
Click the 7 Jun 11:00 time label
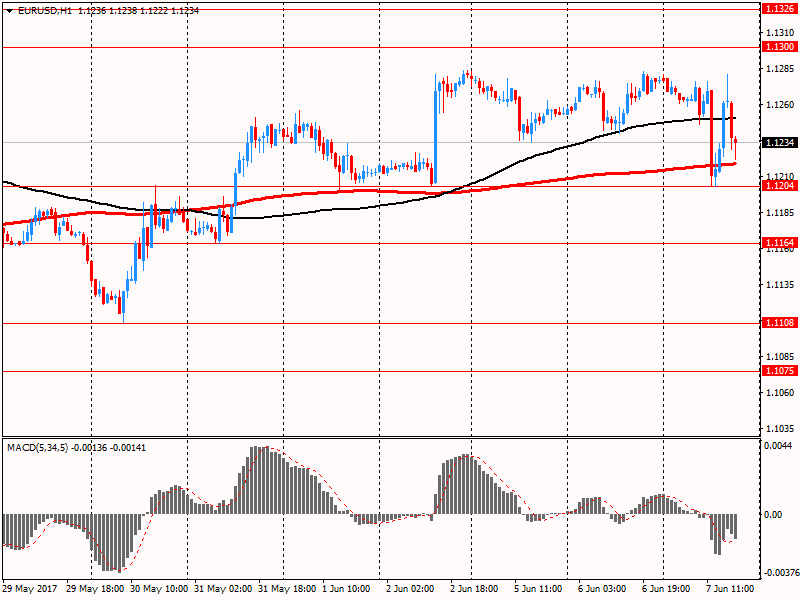(x=730, y=589)
